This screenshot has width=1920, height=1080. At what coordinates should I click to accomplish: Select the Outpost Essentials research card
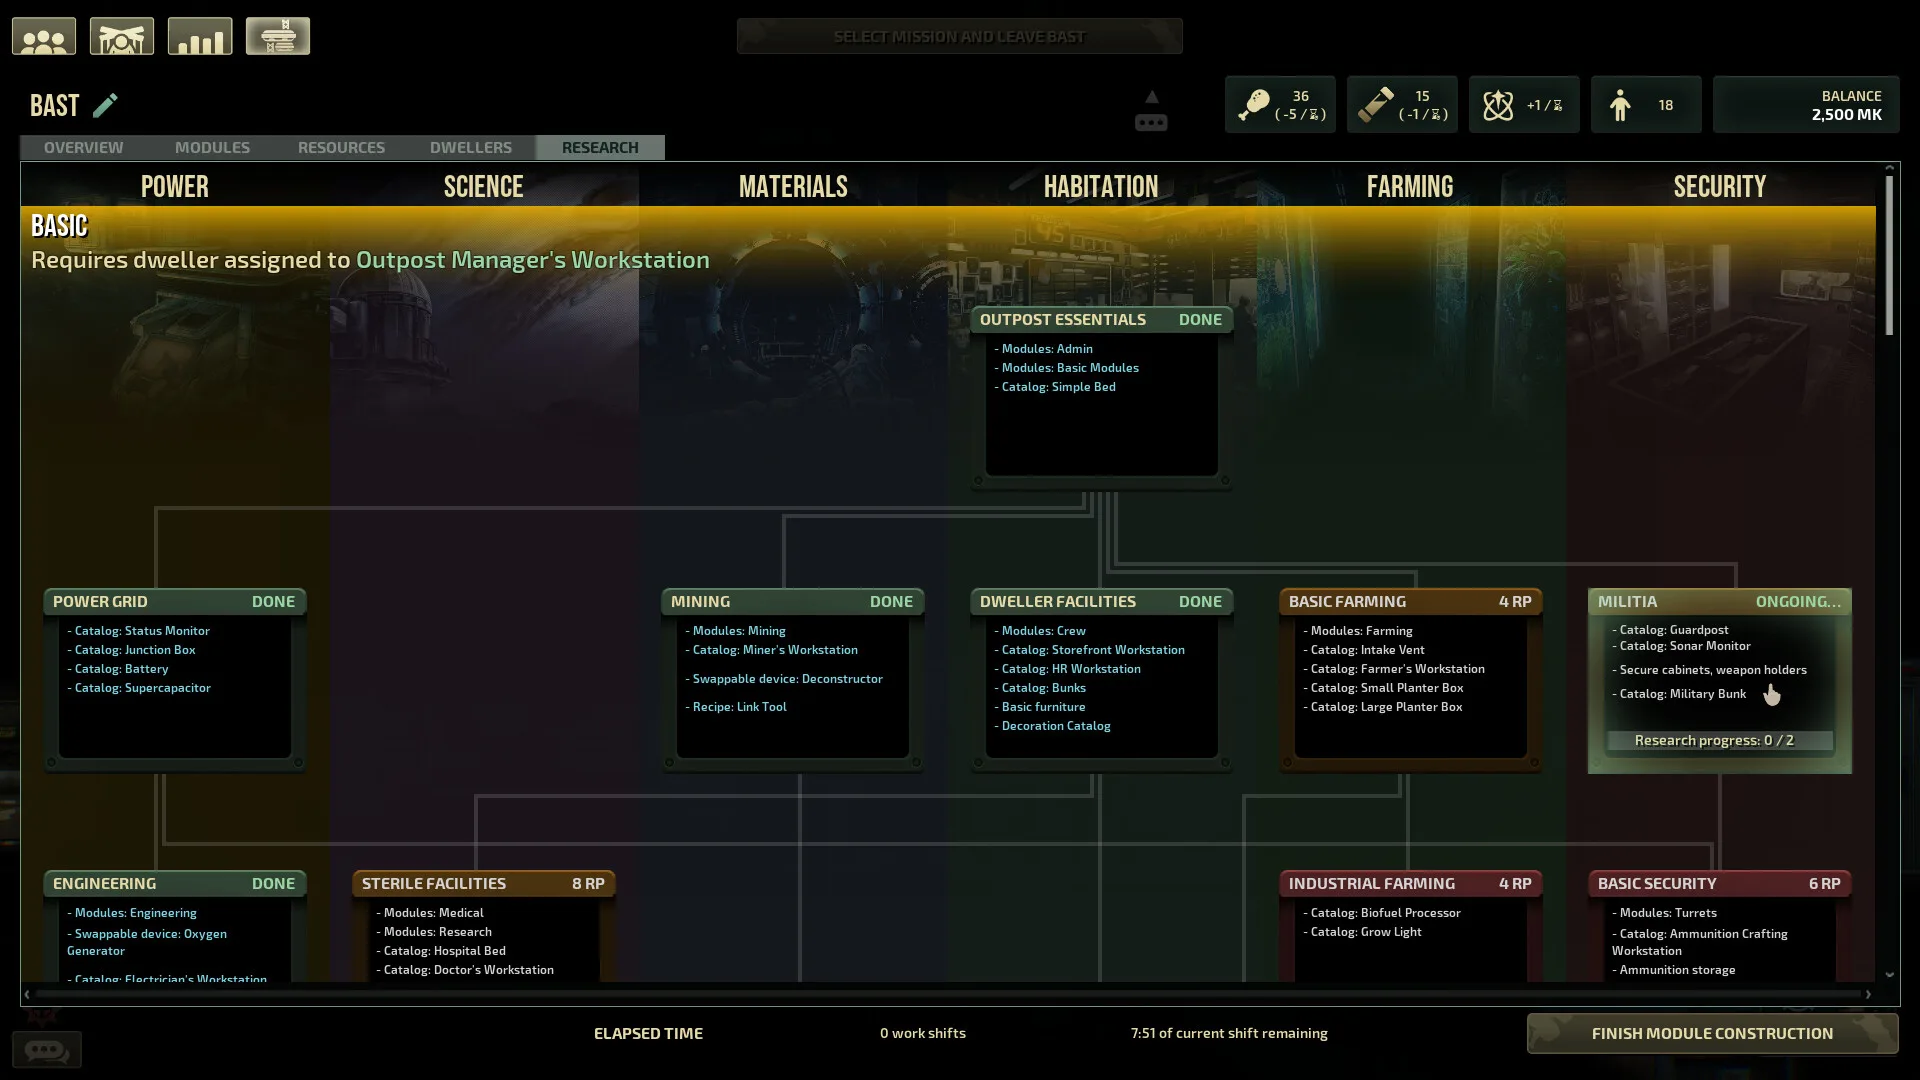click(x=1101, y=398)
